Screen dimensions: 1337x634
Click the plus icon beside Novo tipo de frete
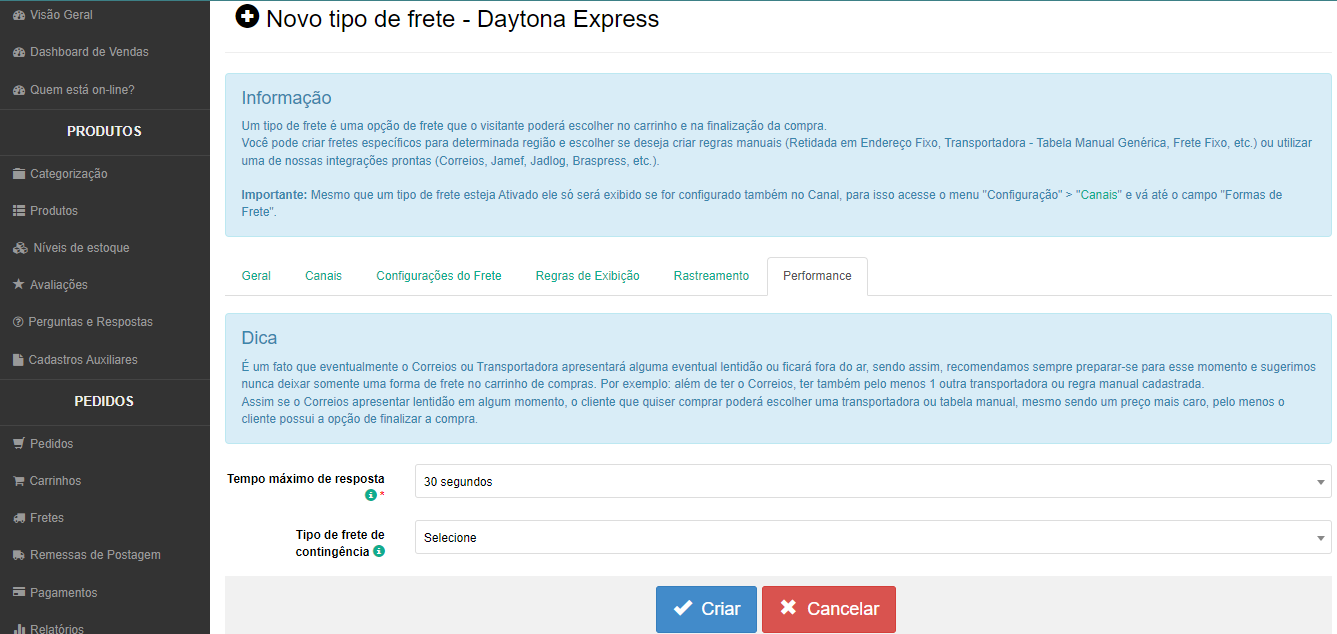[x=246, y=16]
